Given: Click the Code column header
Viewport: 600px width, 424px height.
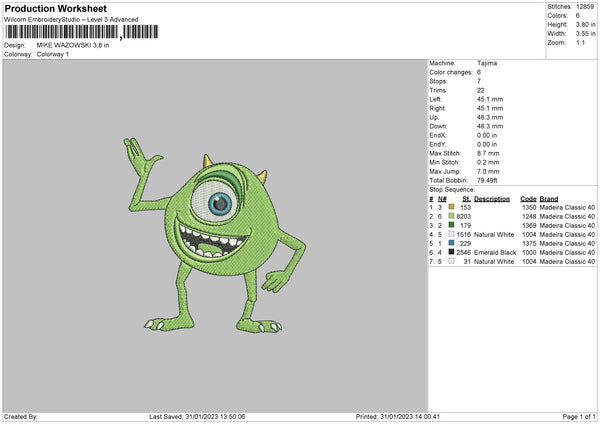Looking at the screenshot, I should [x=528, y=198].
